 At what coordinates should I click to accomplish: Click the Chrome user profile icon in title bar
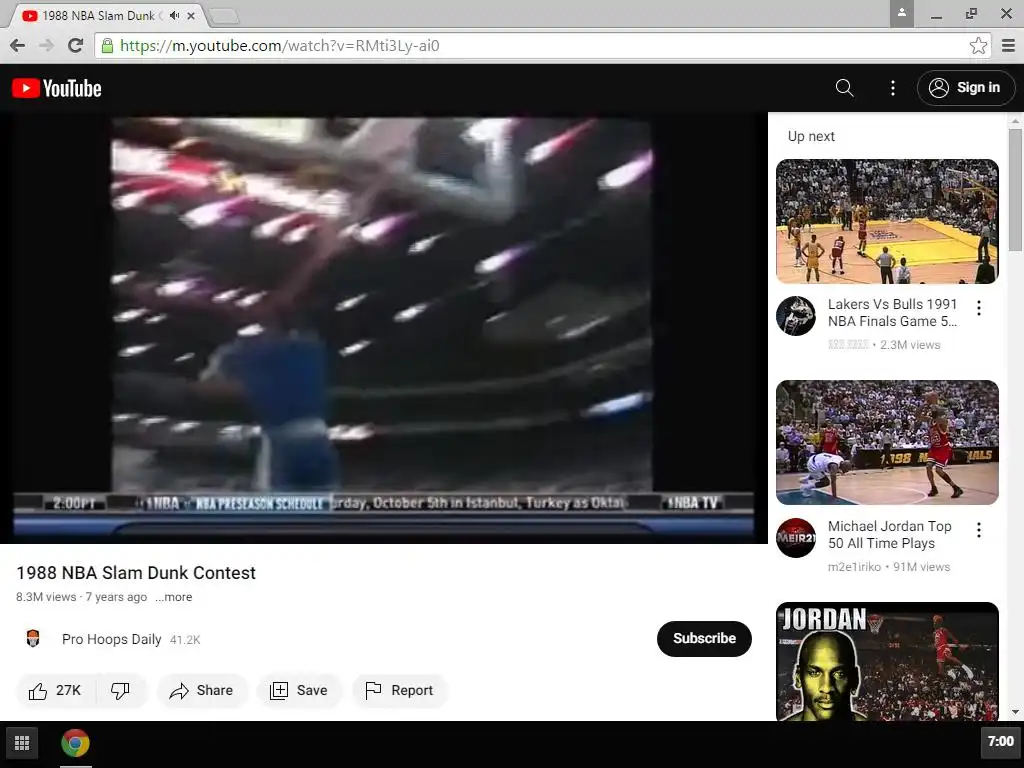[x=901, y=14]
